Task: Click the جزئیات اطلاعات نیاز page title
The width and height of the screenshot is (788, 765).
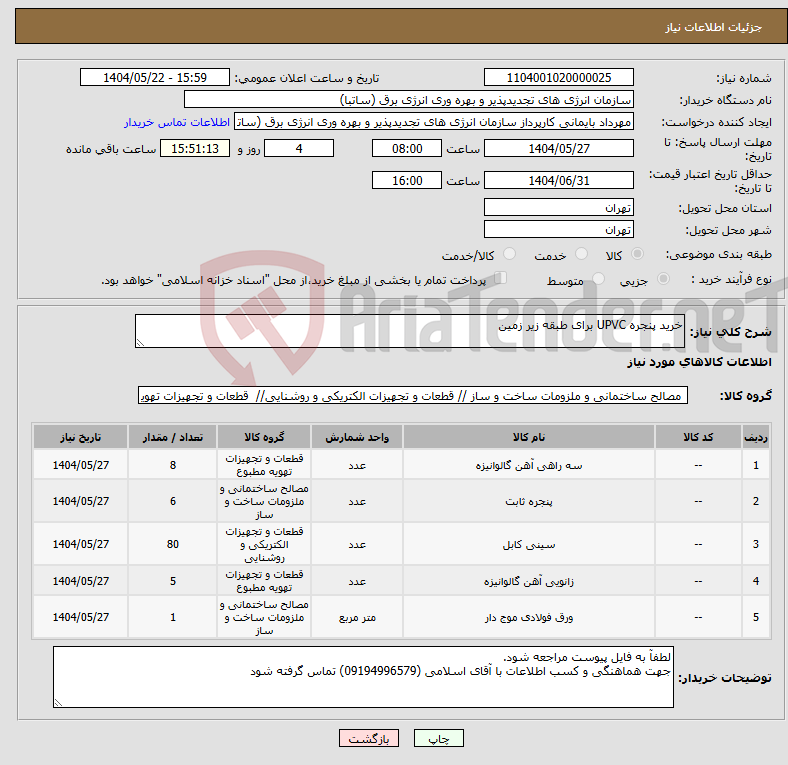Action: 713,27
